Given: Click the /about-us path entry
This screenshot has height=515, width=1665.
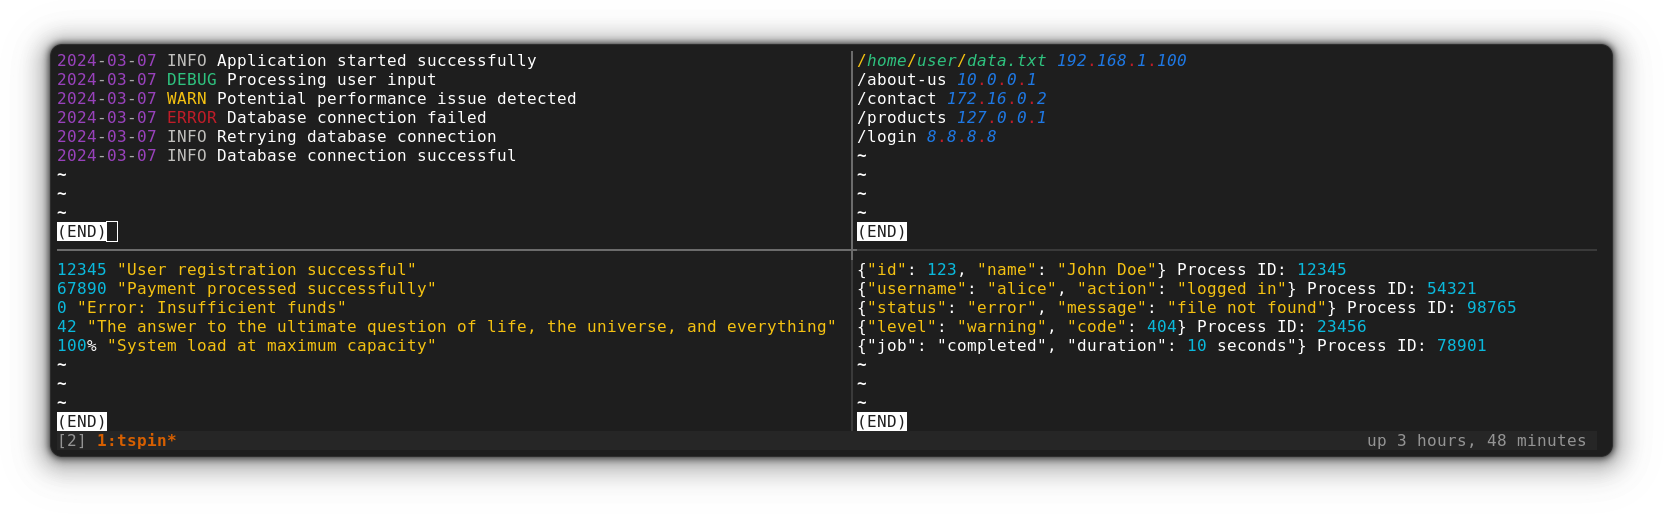Looking at the screenshot, I should [901, 80].
